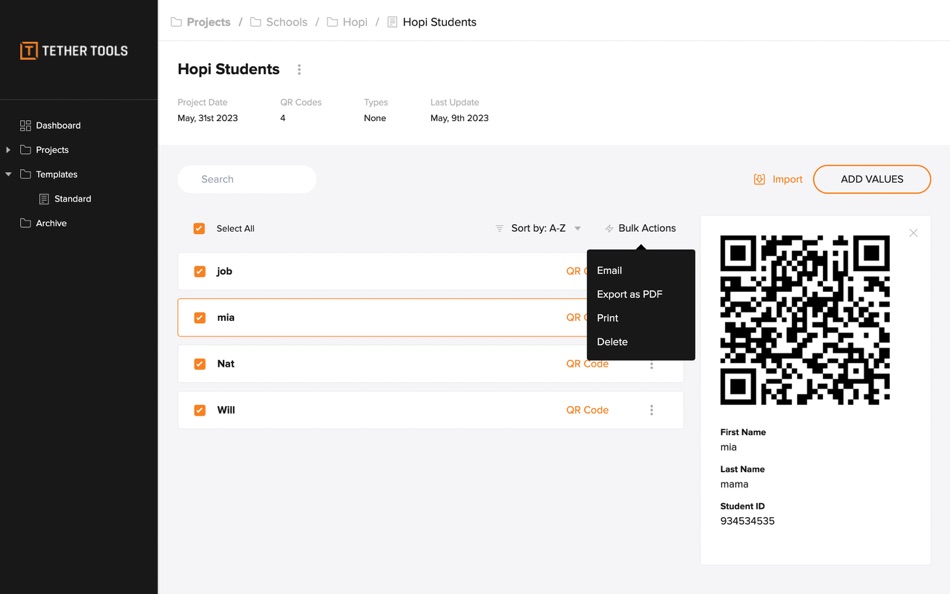The height and width of the screenshot is (594, 950).
Task: Open the Nat row three-dot menu
Action: click(x=651, y=365)
